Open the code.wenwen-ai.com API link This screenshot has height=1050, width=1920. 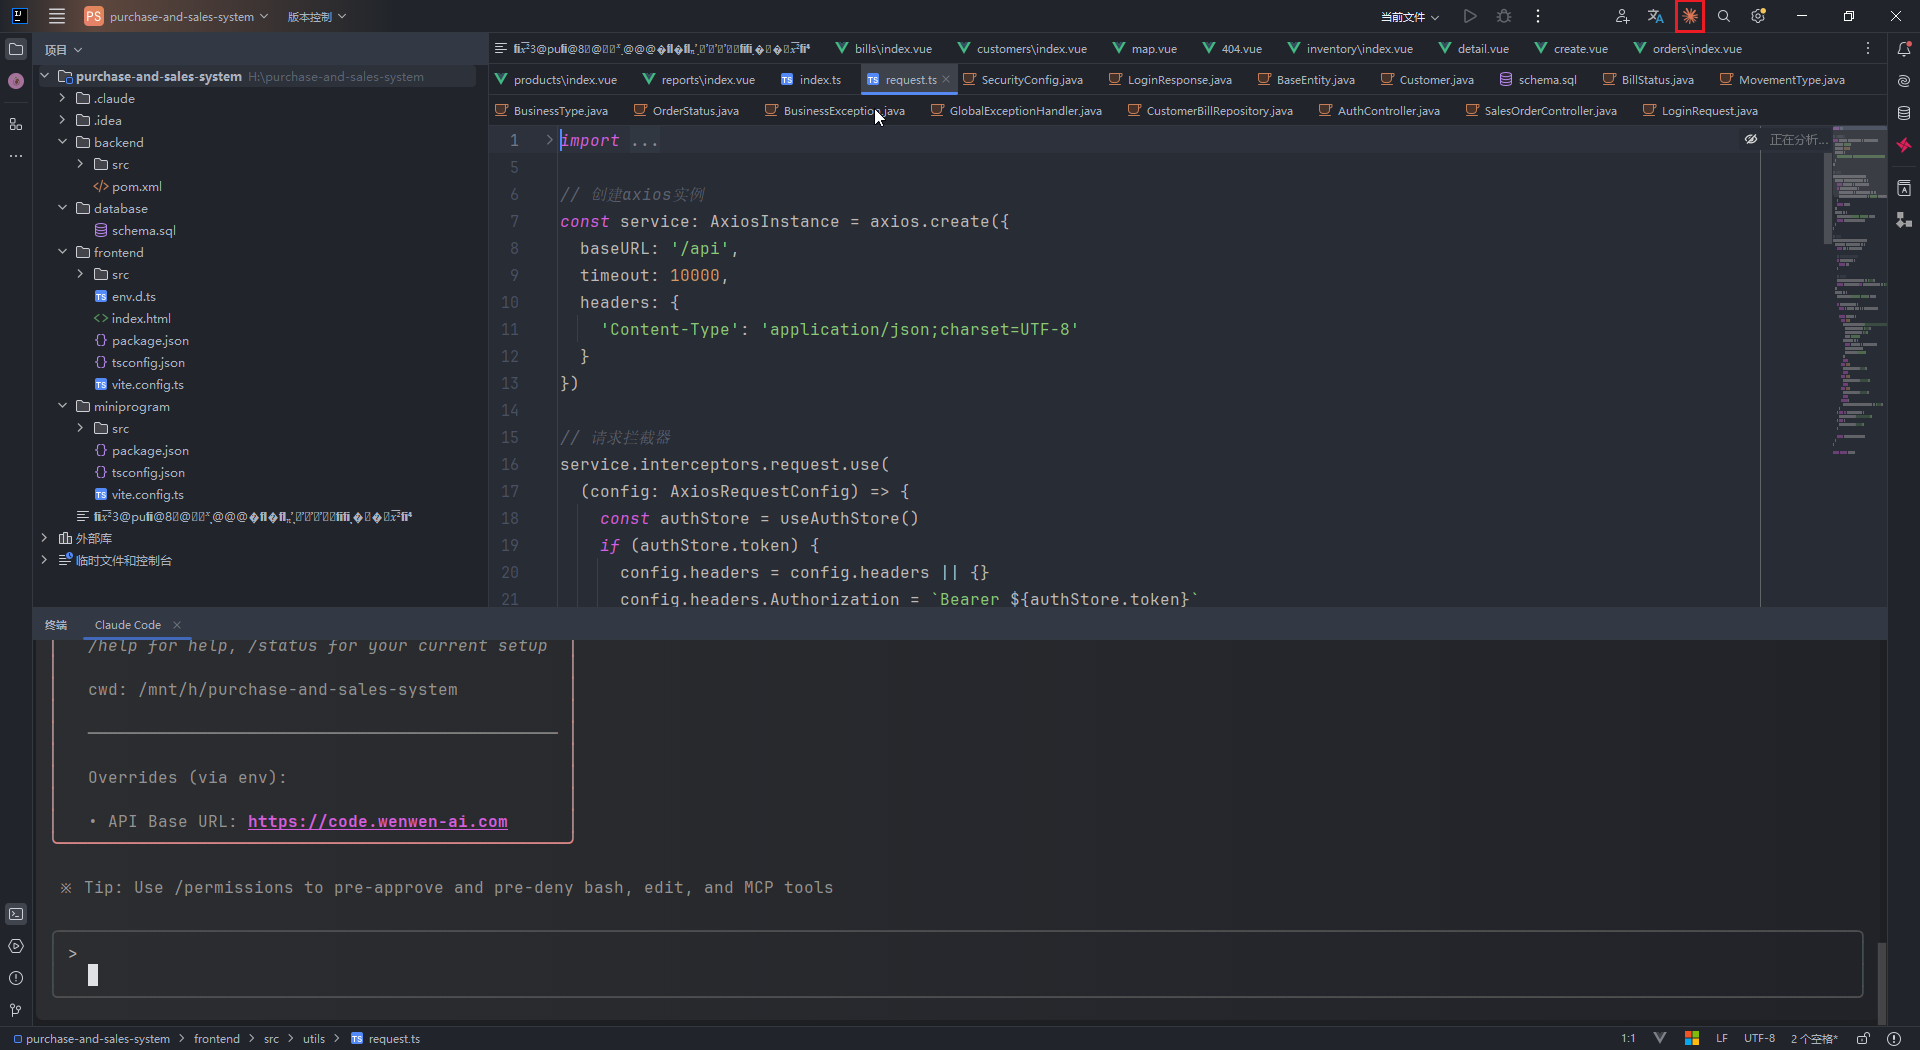(377, 821)
